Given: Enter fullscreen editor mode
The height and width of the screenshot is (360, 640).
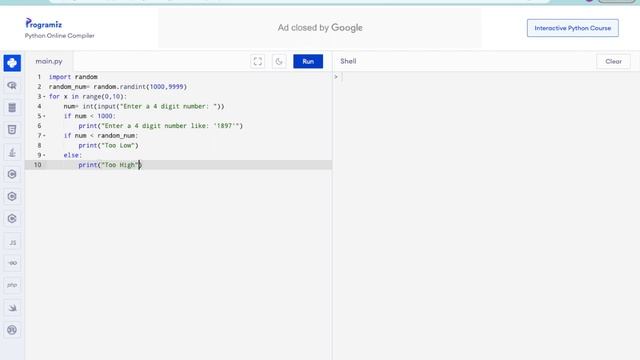Looking at the screenshot, I should coord(258,61).
